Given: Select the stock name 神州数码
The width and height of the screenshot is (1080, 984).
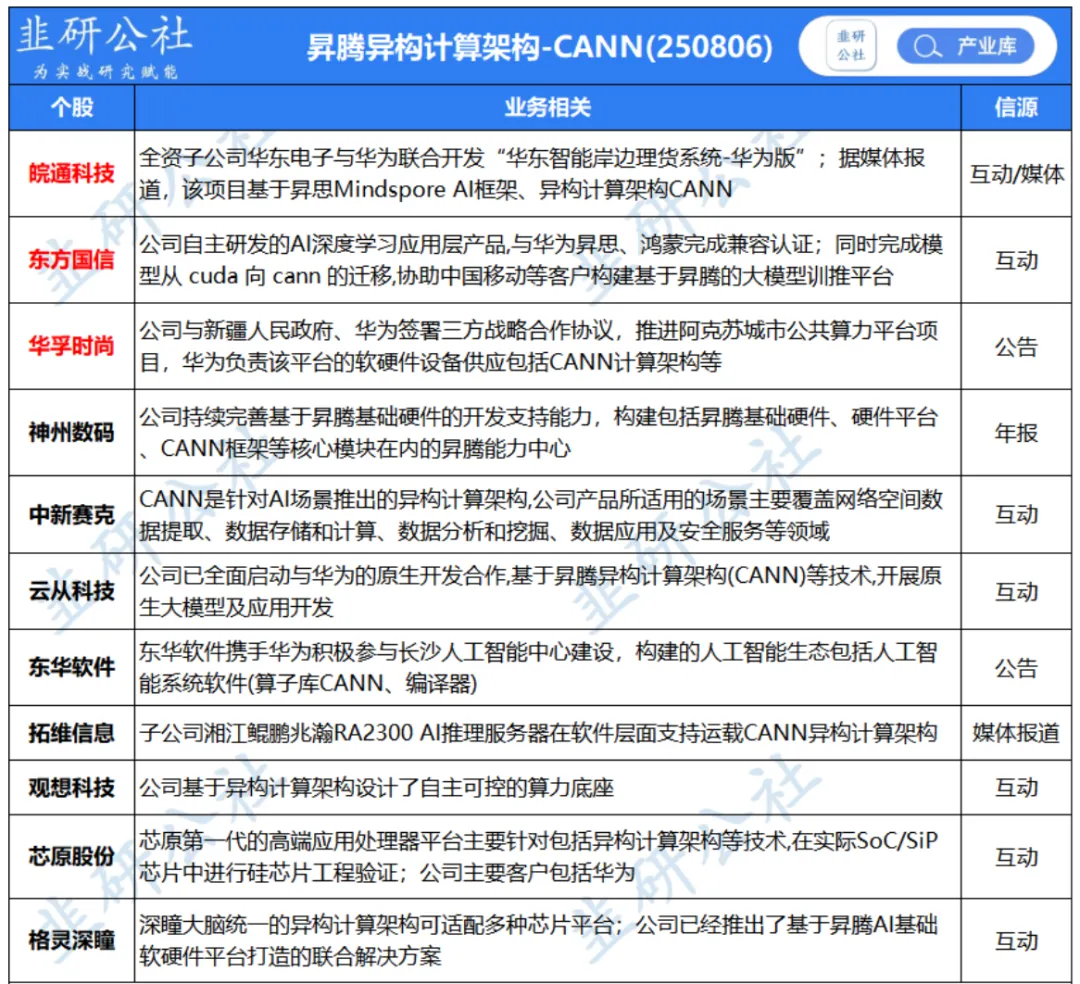Looking at the screenshot, I should [x=72, y=432].
